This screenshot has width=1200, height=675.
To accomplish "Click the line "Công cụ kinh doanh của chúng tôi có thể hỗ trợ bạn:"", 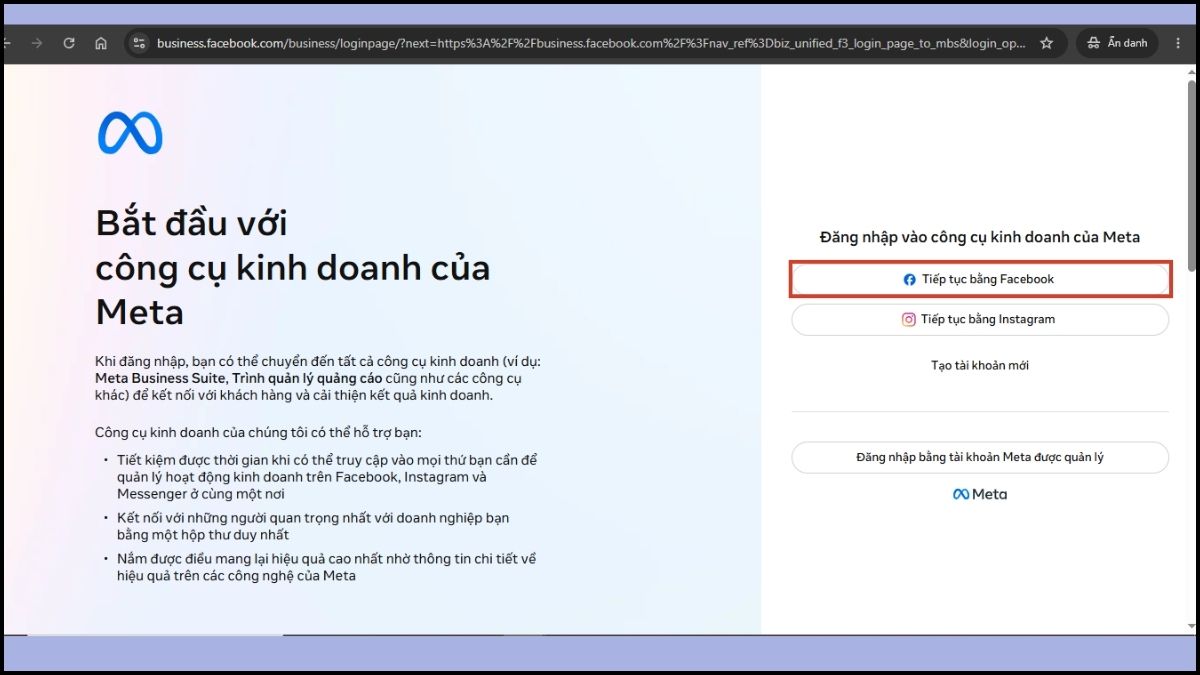I will pos(259,432).
